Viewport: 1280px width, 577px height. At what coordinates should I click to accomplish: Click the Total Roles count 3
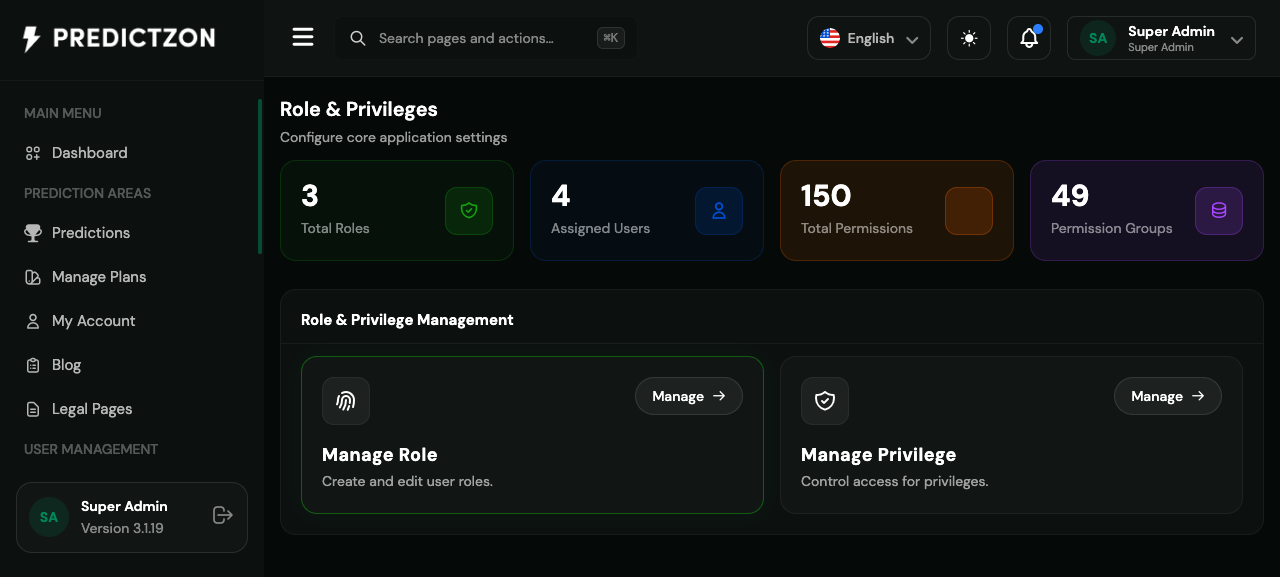coord(310,195)
